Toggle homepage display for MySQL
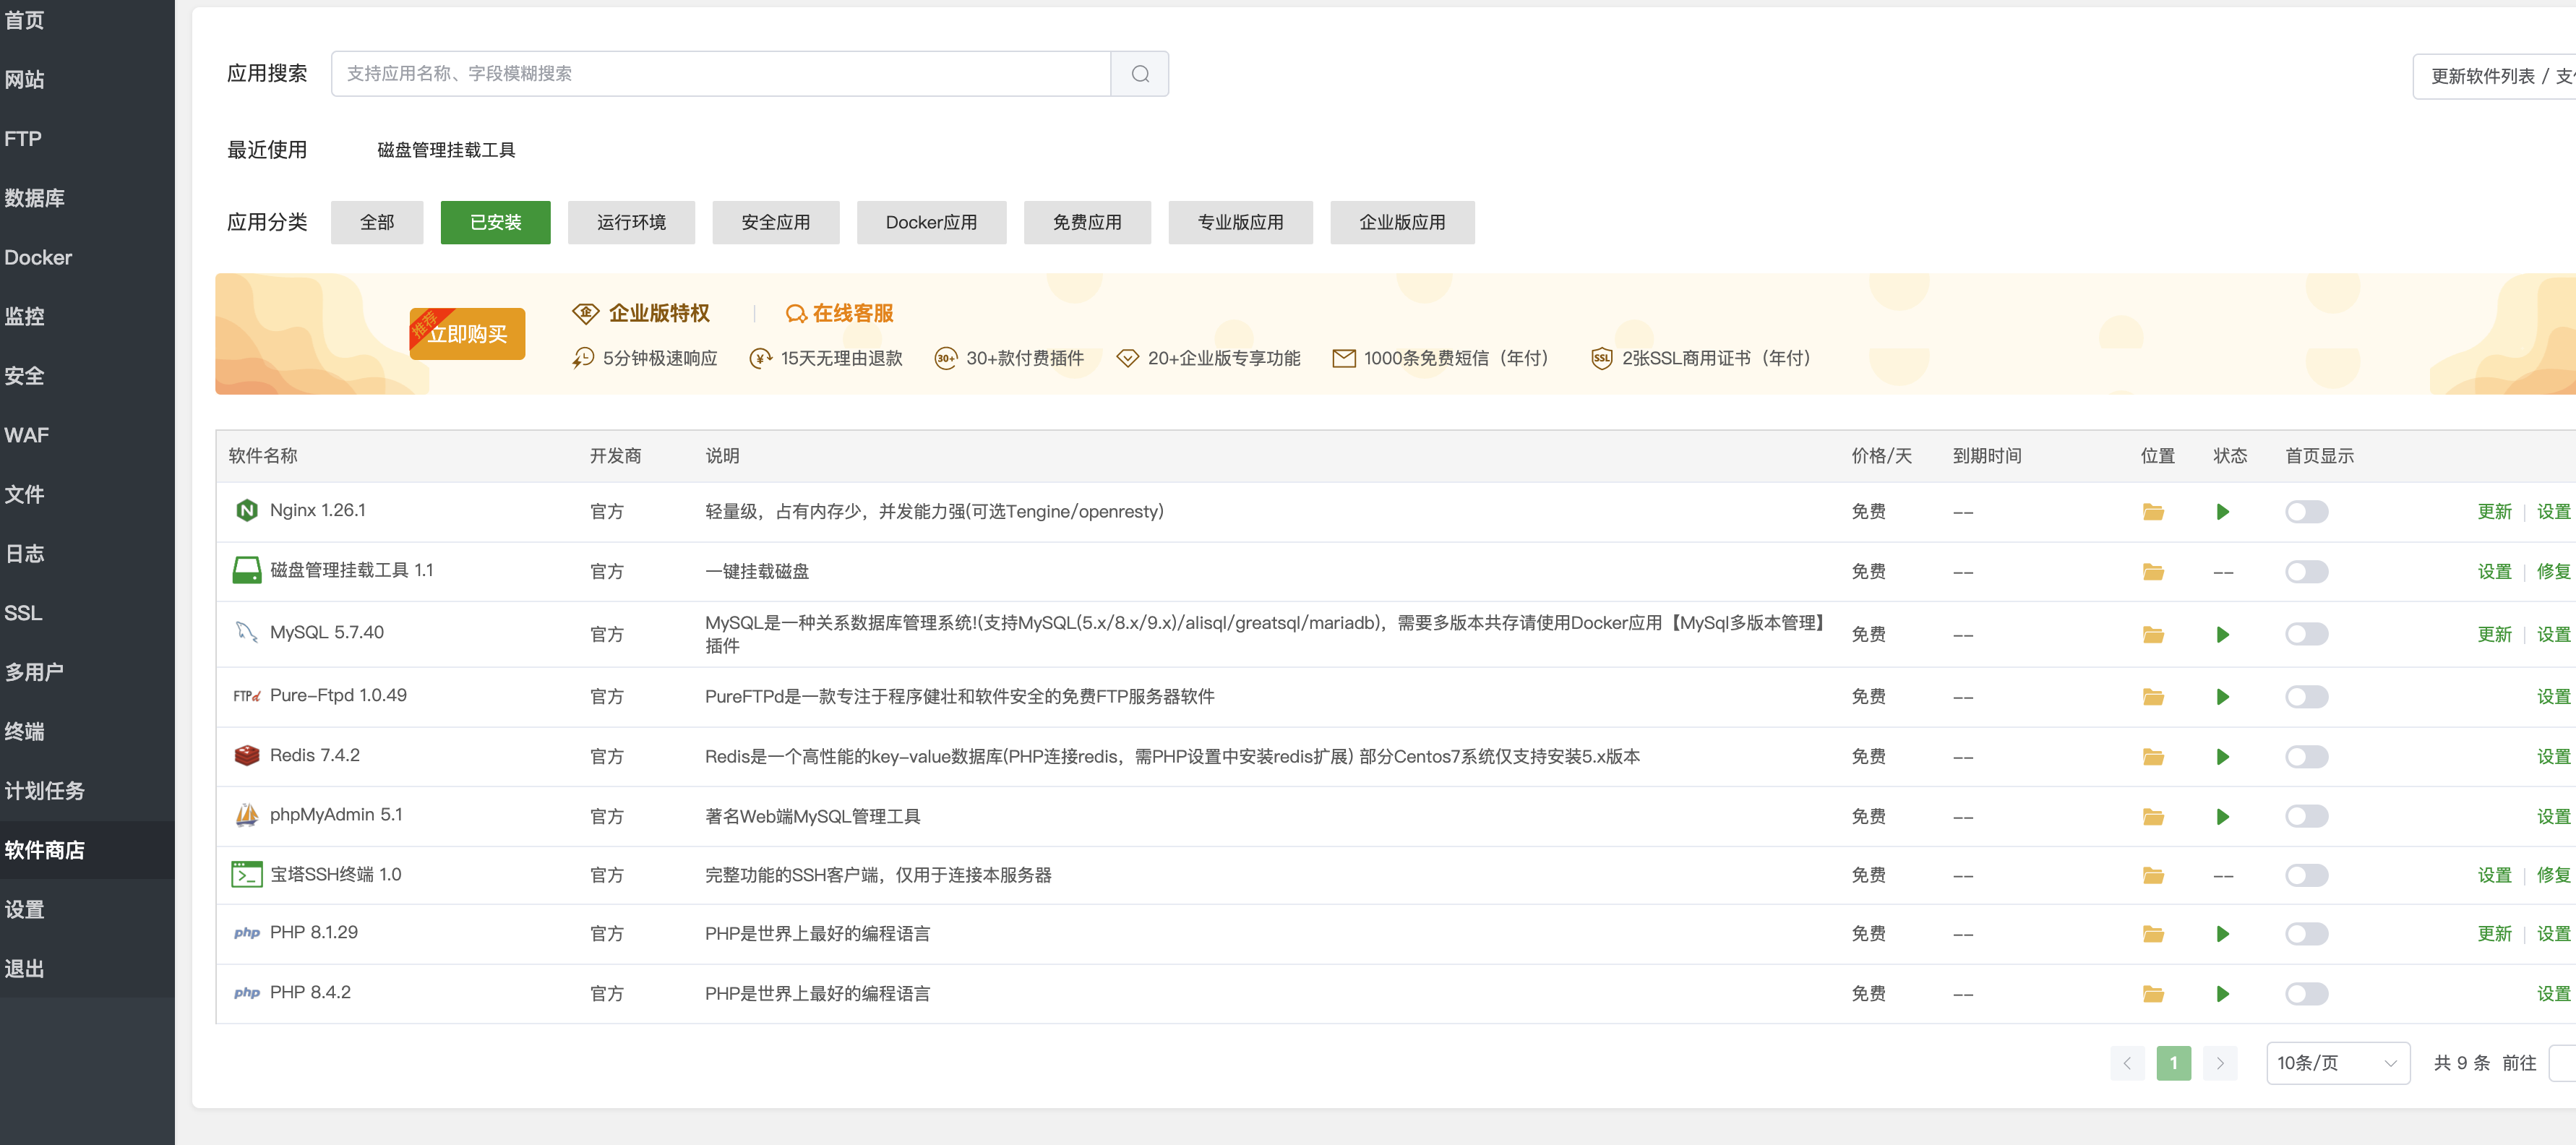The height and width of the screenshot is (1145, 2576). click(x=2306, y=635)
